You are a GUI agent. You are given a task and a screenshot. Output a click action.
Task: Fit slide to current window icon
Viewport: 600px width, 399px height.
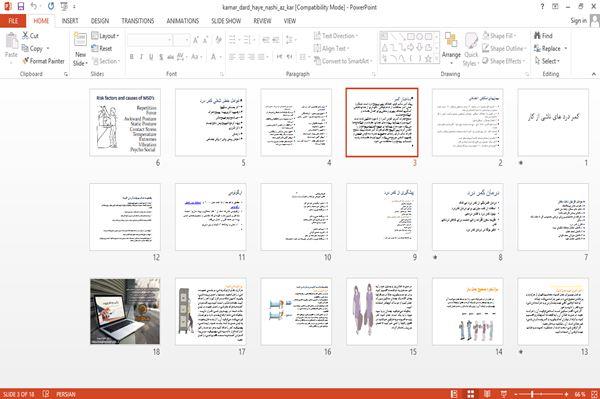[594, 394]
